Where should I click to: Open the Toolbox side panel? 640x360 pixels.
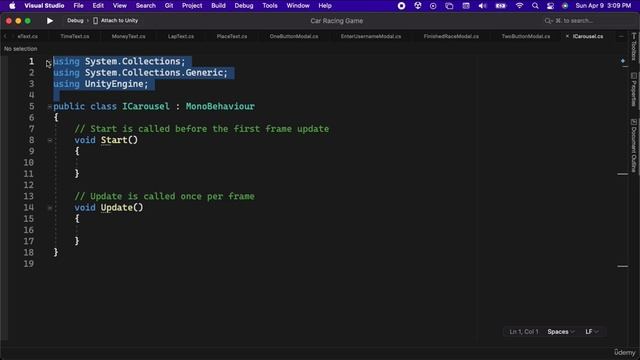coord(634,47)
